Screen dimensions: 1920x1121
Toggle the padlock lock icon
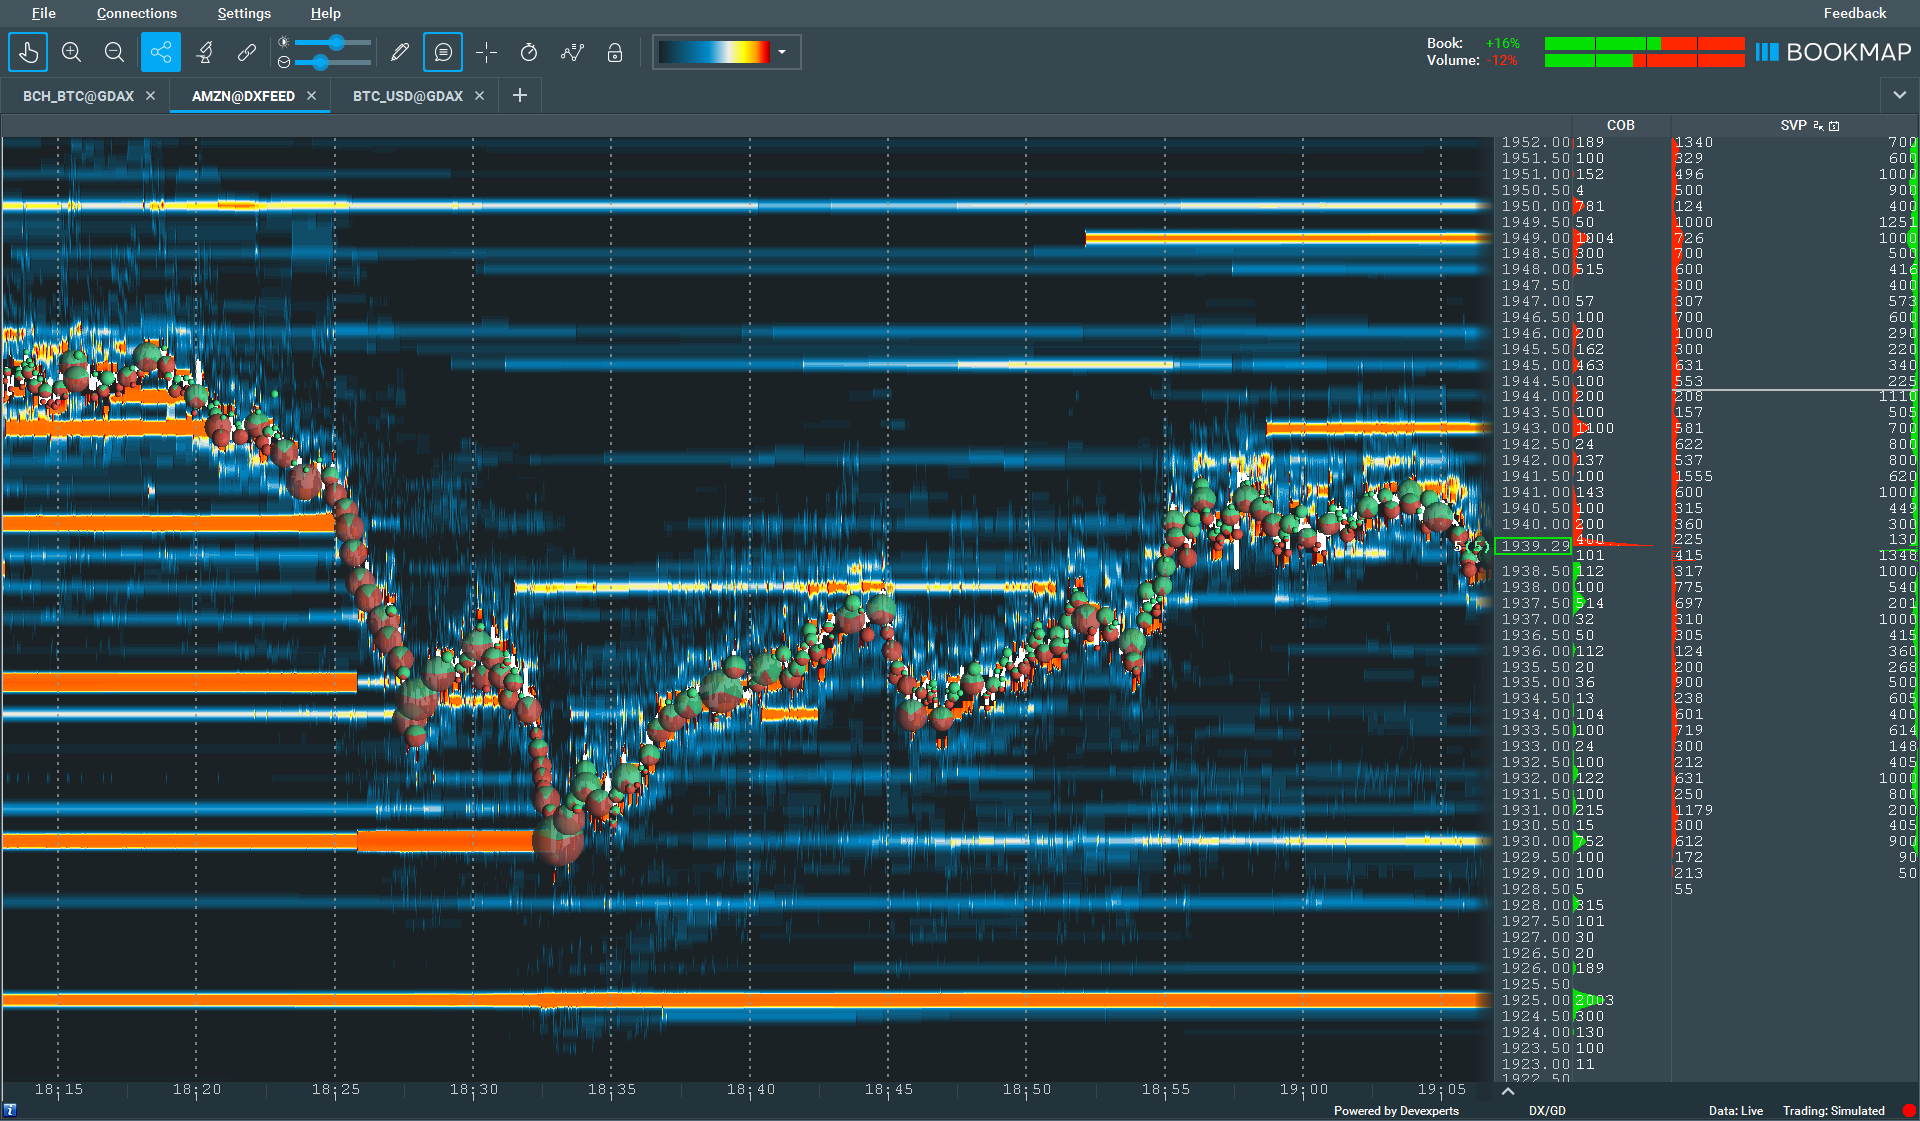point(615,52)
